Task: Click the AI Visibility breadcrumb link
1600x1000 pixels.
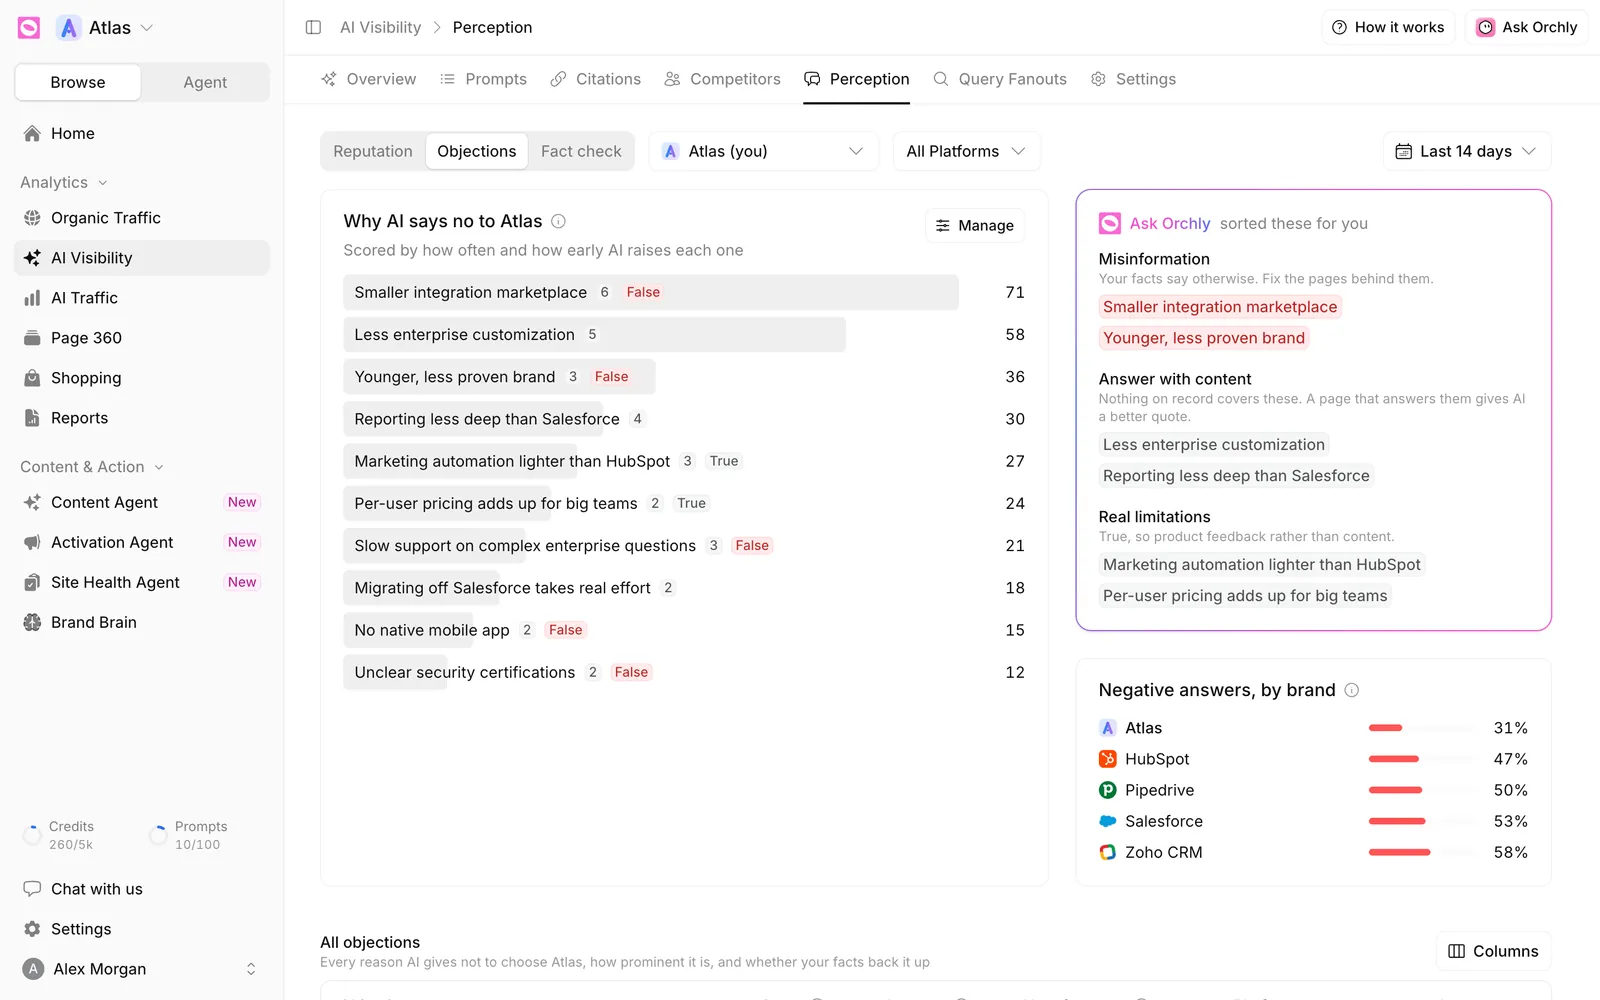Action: pyautogui.click(x=380, y=27)
